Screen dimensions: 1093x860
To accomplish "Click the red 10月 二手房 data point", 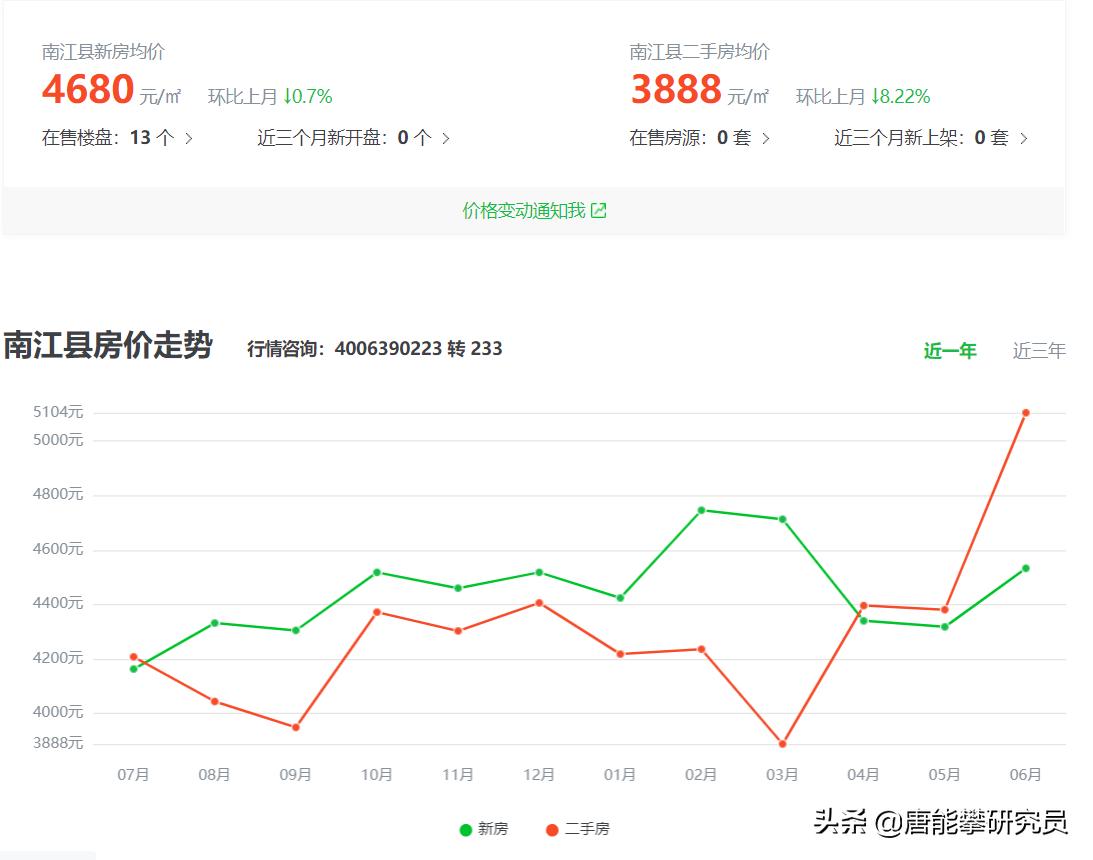I will pos(376,612).
